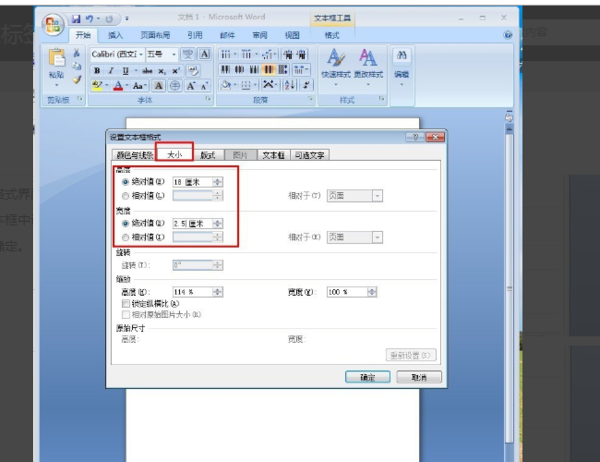Viewport: 600px width, 462px height.
Task: Align paragraph text to the left
Action: click(226, 70)
